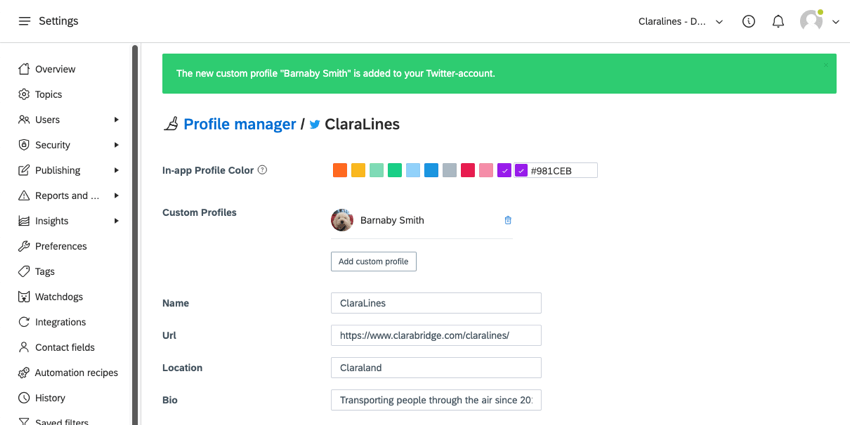
Task: Click the info icon in top bar
Action: click(x=749, y=21)
